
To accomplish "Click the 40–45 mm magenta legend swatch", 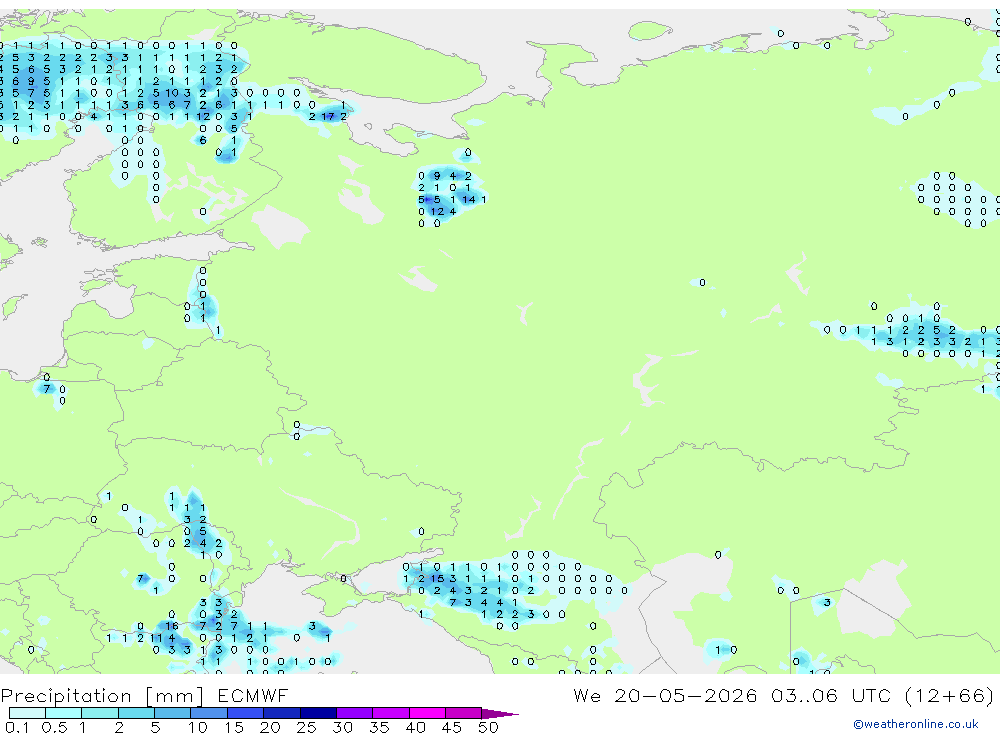I will coord(427,713).
